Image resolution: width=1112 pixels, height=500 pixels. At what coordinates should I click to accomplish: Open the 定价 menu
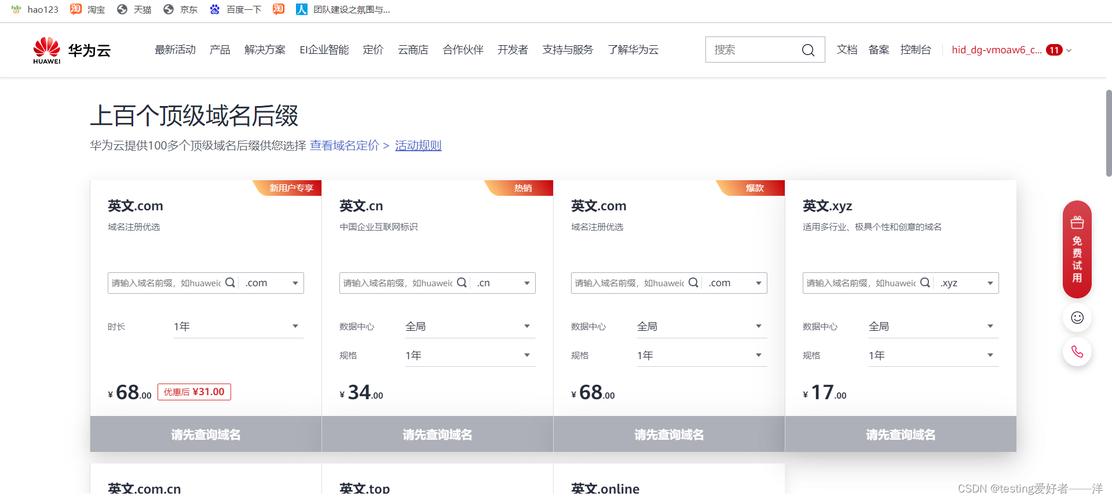[x=373, y=50]
